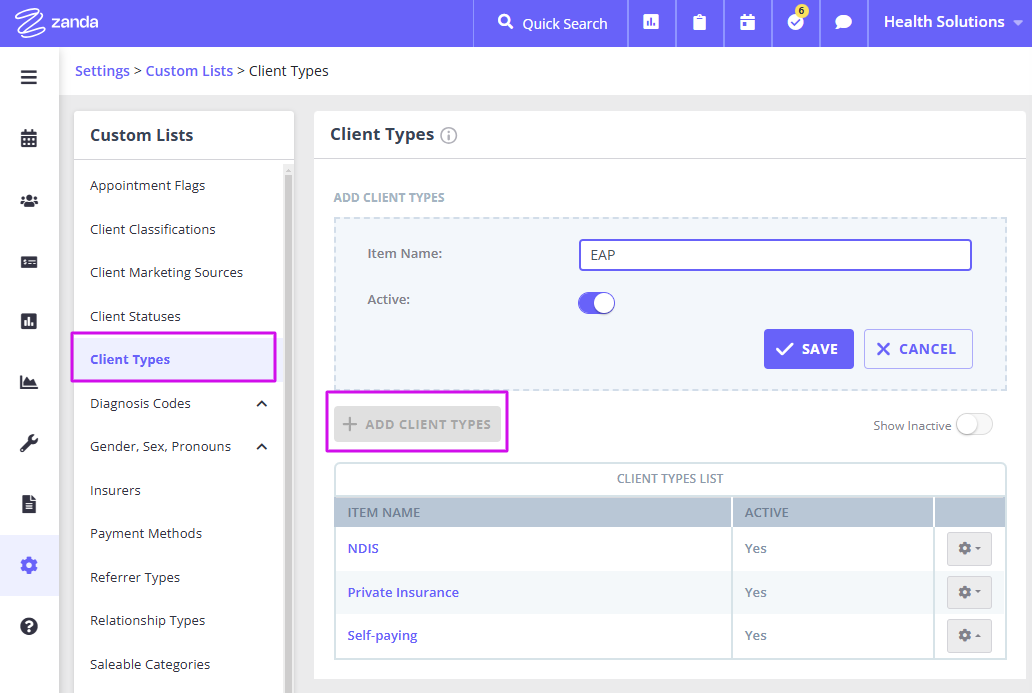Collapse the Gender, Sex, Pronouns section
The width and height of the screenshot is (1032, 693).
tap(262, 445)
